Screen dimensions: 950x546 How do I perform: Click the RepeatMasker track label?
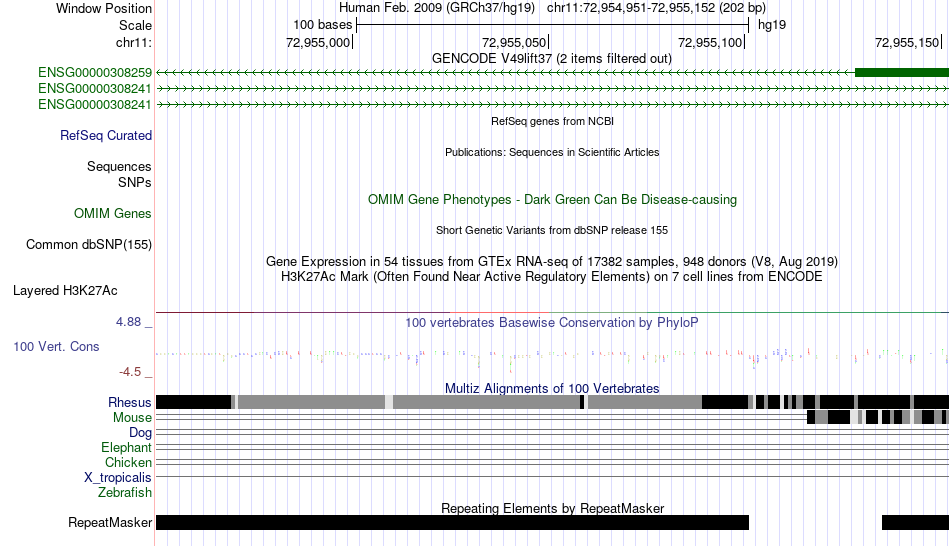pos(110,522)
